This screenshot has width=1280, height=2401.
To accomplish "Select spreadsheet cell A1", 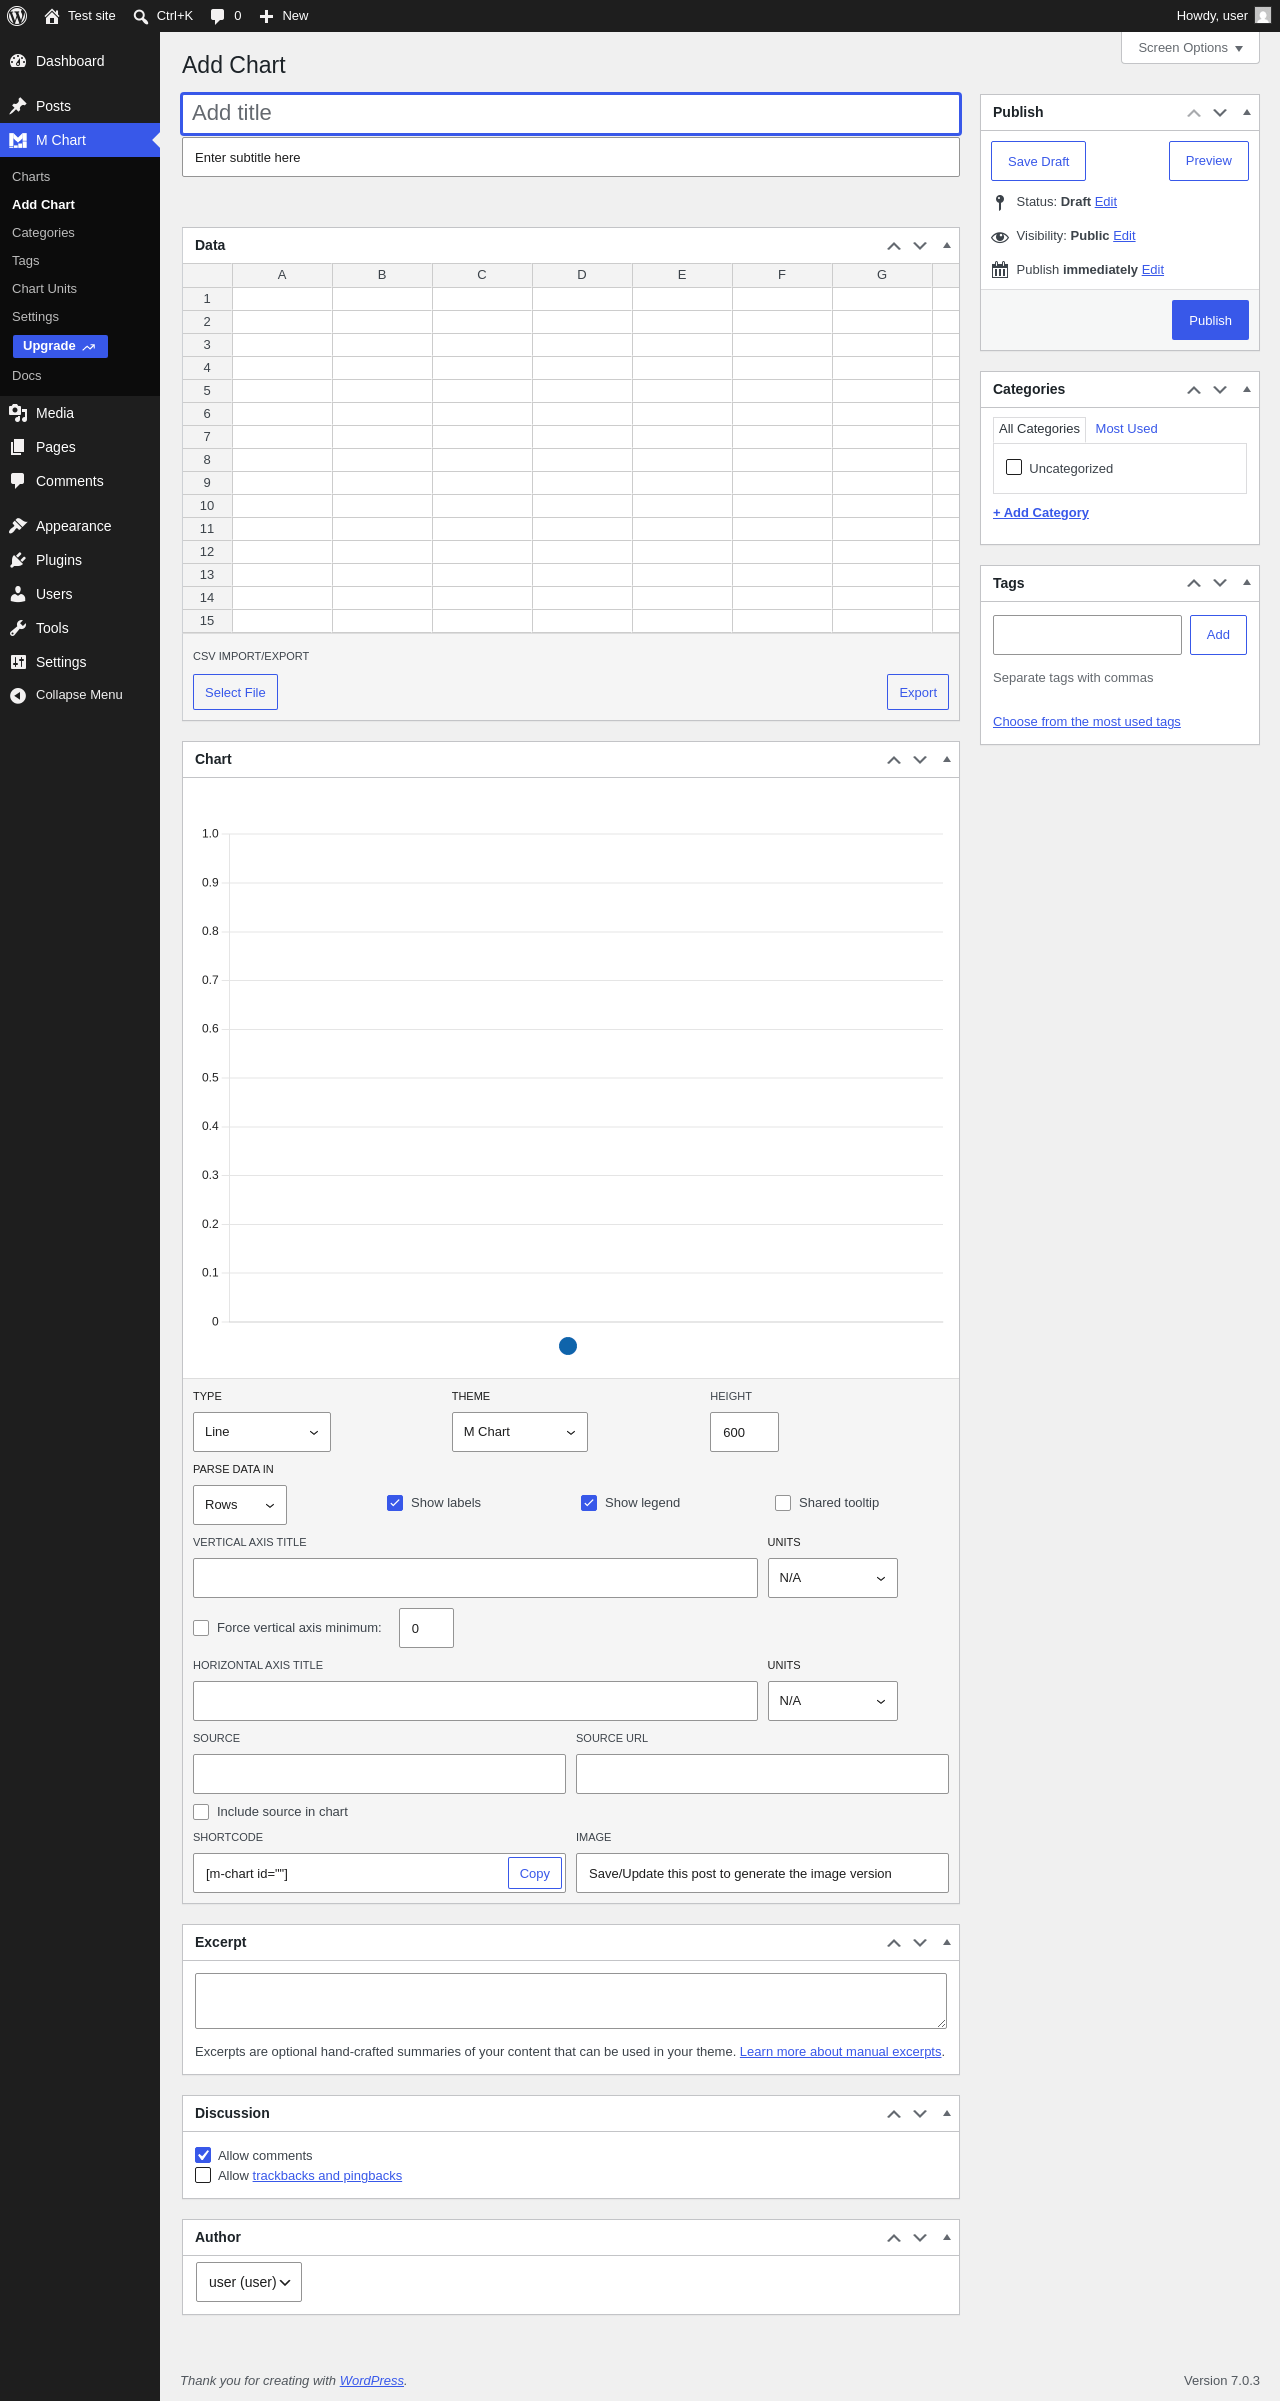I will pos(282,299).
